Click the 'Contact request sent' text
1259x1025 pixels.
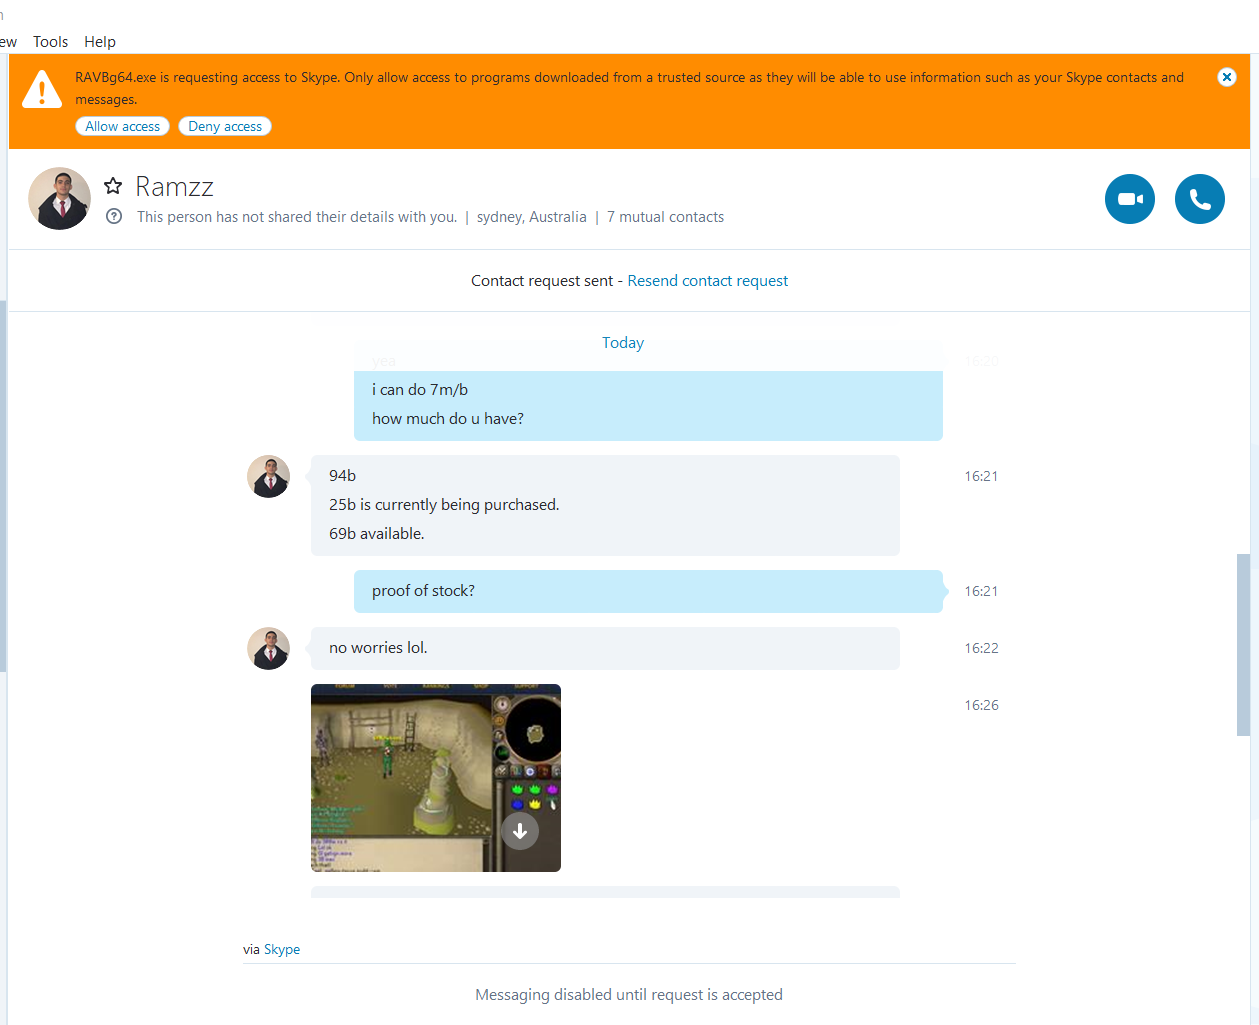click(542, 281)
